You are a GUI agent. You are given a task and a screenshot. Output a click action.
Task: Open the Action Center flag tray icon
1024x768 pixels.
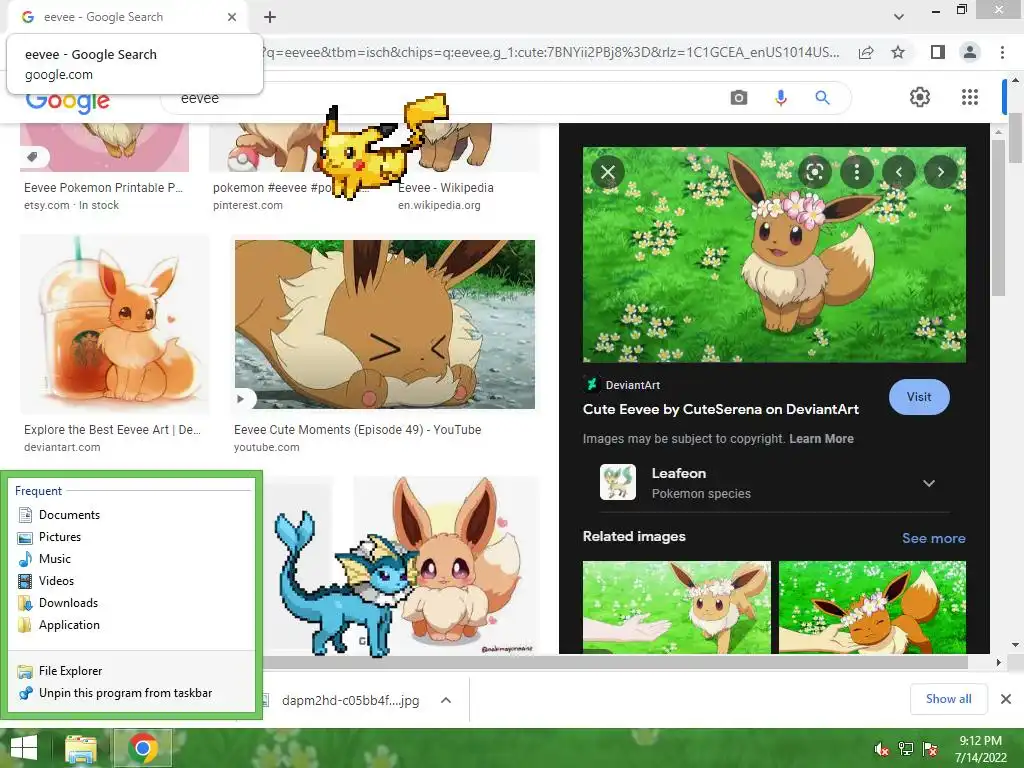coord(930,749)
